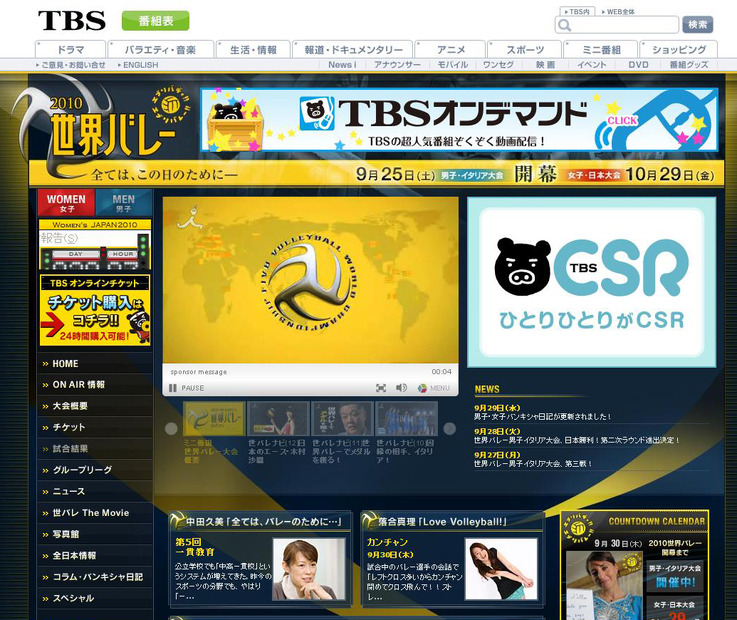Switch to the ENGLISH site link
Screen dimensions: 737x620
coord(138,65)
